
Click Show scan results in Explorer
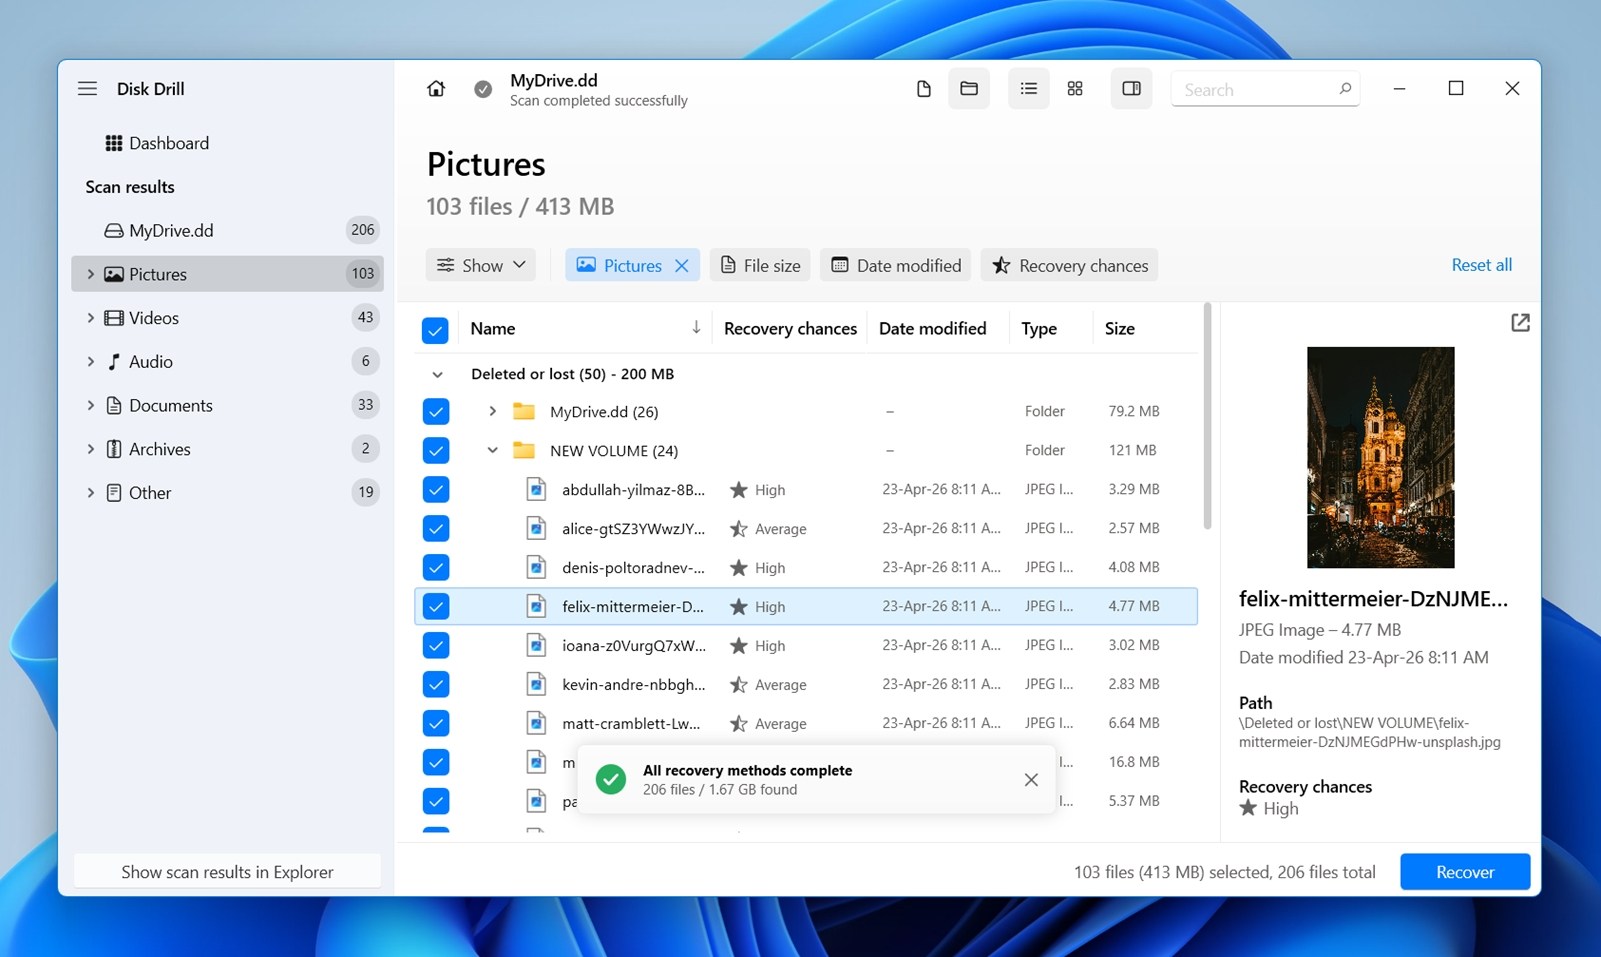pos(227,872)
